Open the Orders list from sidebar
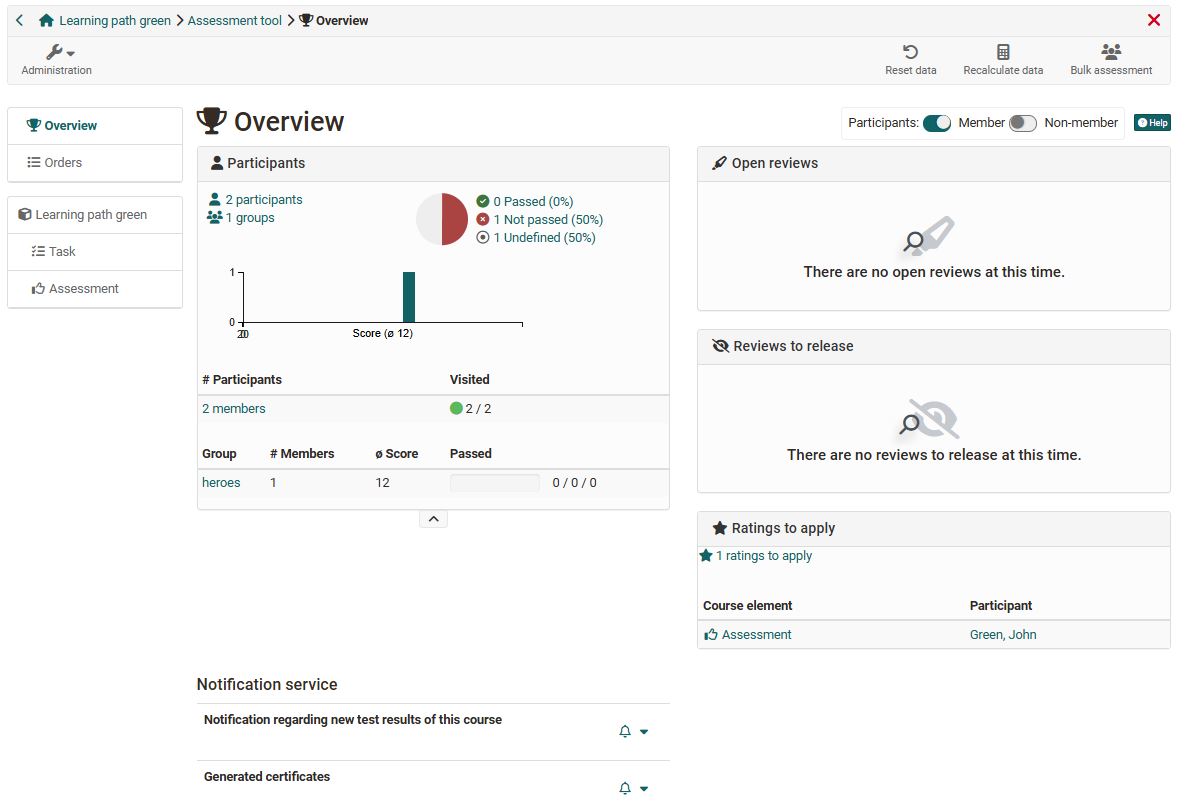The width and height of the screenshot is (1194, 812). coord(64,162)
